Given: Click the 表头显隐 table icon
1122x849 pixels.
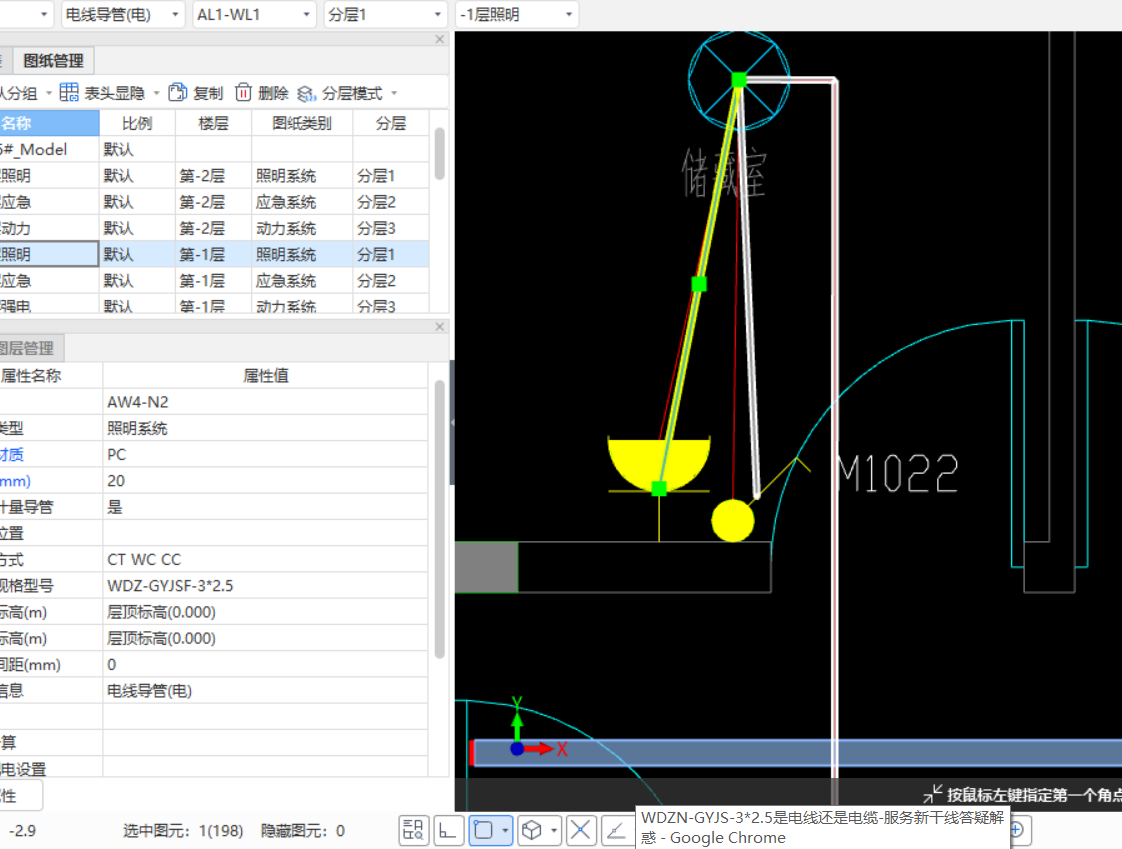Looking at the screenshot, I should pyautogui.click(x=69, y=92).
